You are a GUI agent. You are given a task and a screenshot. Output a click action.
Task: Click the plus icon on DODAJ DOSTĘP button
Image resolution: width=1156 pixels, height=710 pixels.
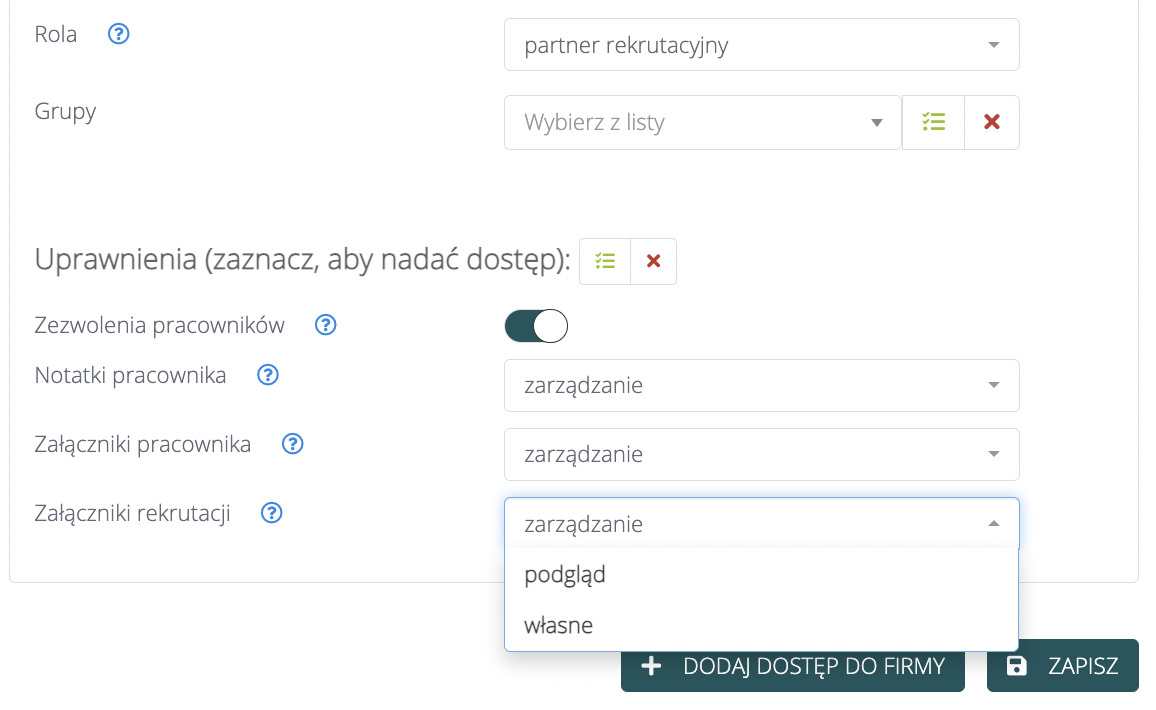pyautogui.click(x=651, y=665)
